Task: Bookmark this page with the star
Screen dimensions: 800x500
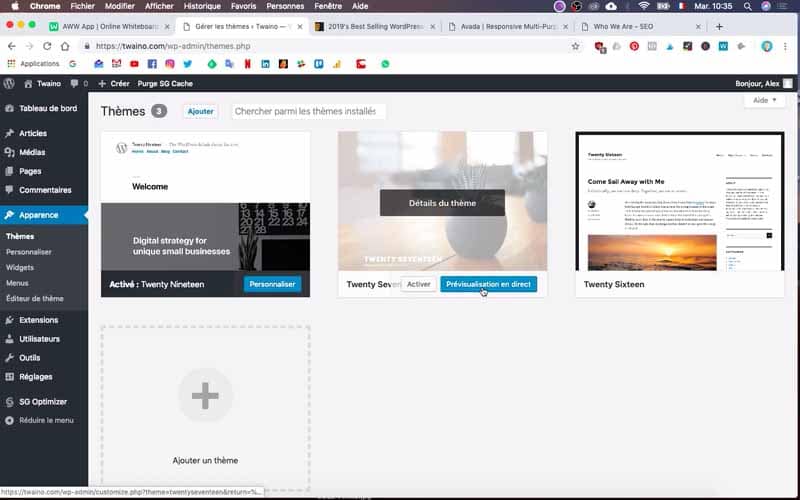Action: [576, 46]
